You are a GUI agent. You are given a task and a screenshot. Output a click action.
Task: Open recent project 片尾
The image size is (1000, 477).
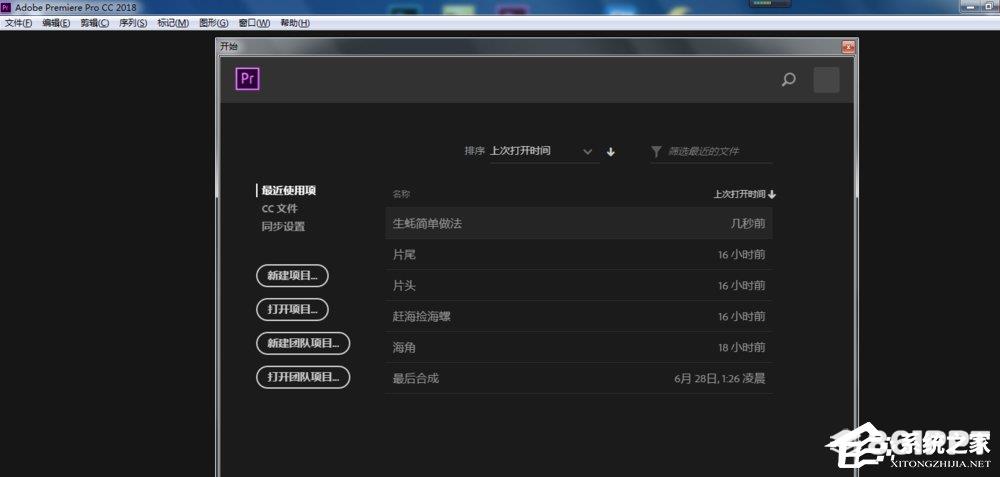[579, 254]
